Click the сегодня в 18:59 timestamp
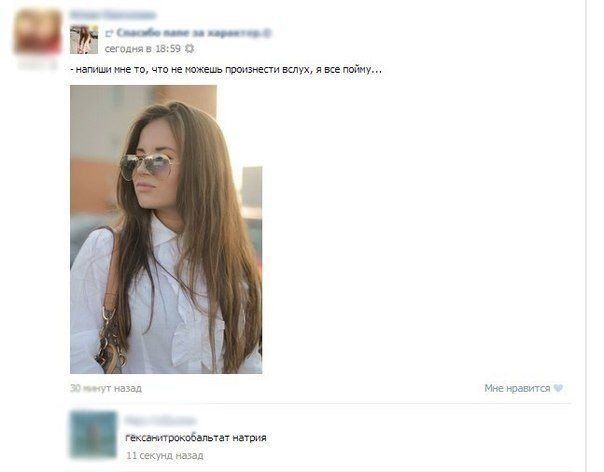The image size is (604, 472). [x=143, y=49]
